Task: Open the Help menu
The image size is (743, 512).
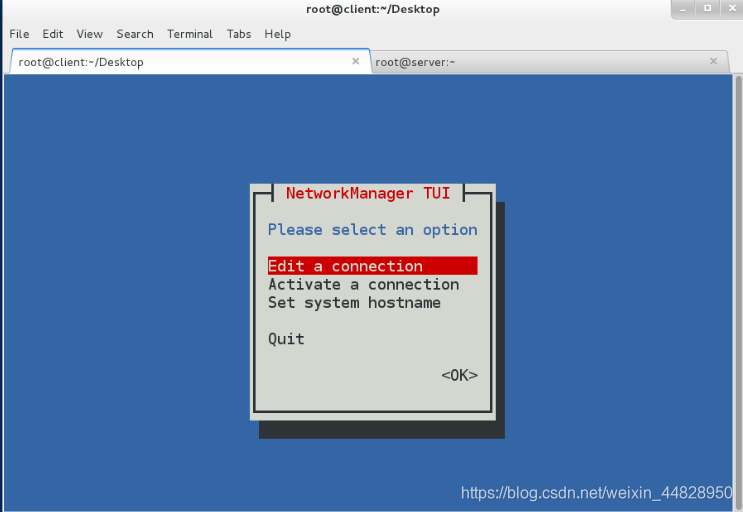Action: click(x=278, y=34)
